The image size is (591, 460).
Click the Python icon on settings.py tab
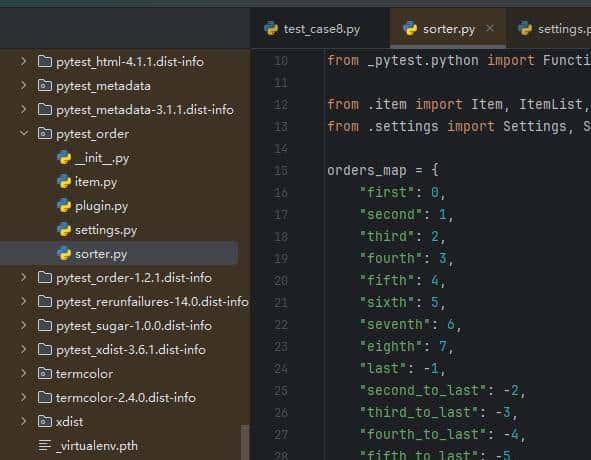tap(525, 29)
